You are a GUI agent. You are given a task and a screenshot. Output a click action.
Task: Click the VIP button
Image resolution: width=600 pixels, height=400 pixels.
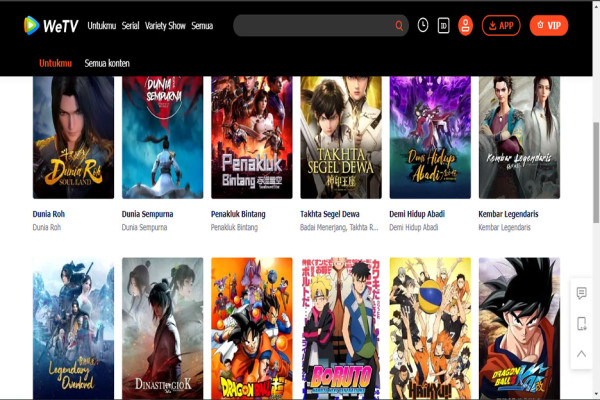[549, 26]
